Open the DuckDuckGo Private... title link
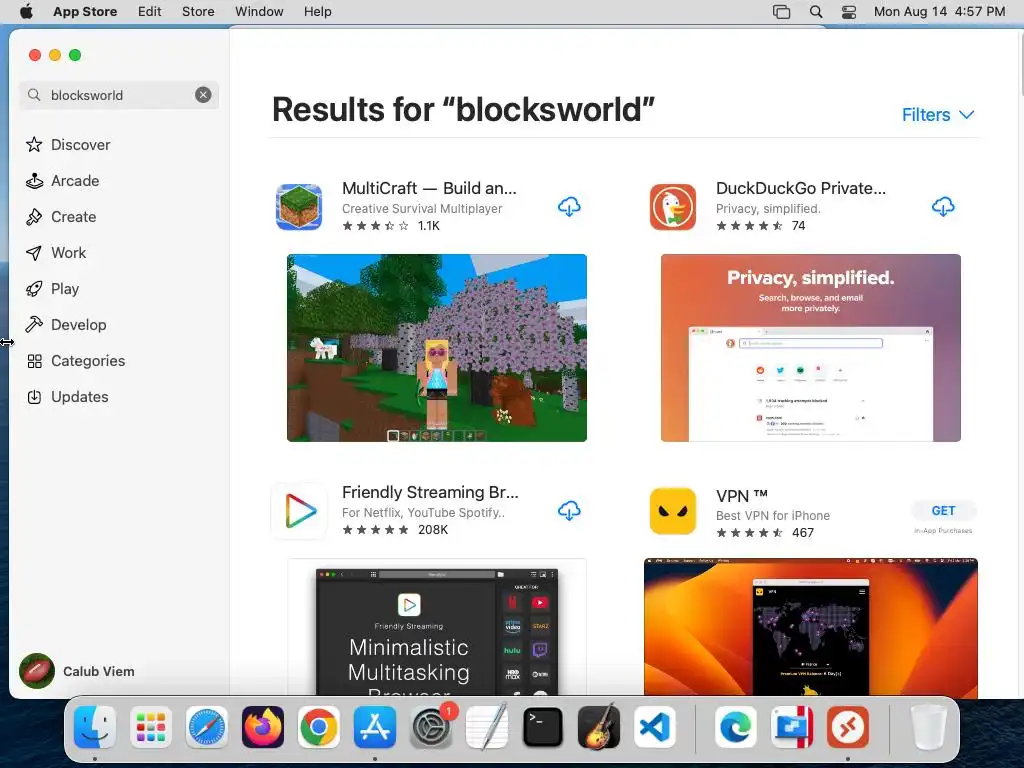This screenshot has height=768, width=1024. (x=801, y=188)
